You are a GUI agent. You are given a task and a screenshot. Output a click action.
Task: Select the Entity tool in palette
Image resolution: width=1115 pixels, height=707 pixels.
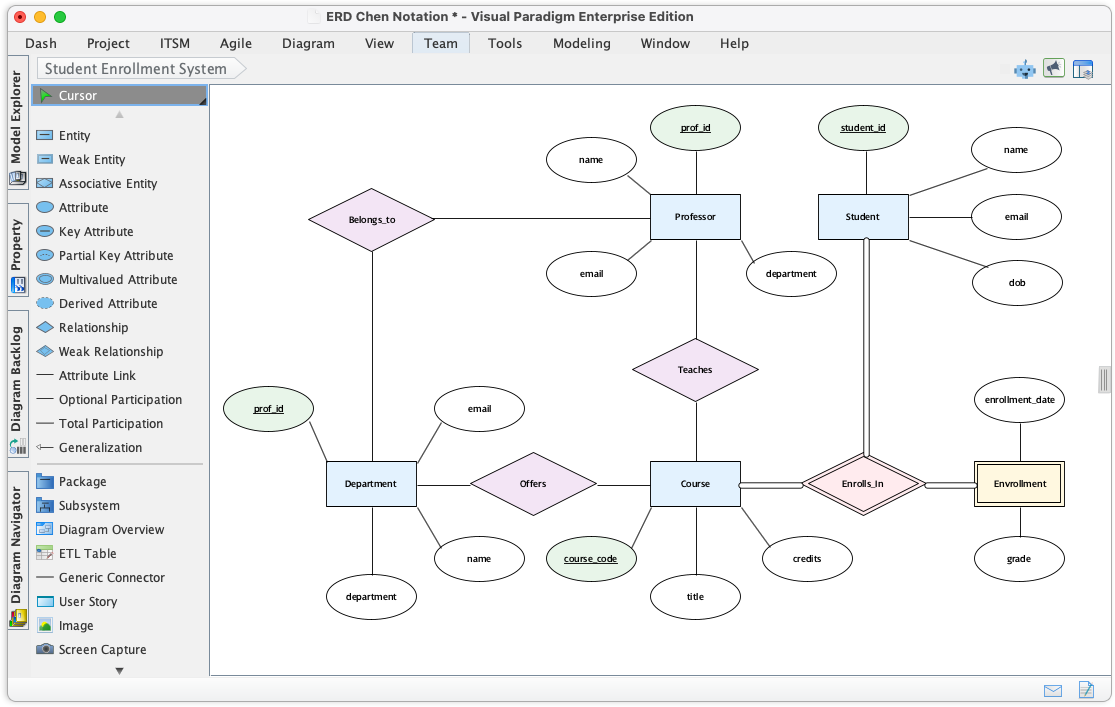point(74,136)
